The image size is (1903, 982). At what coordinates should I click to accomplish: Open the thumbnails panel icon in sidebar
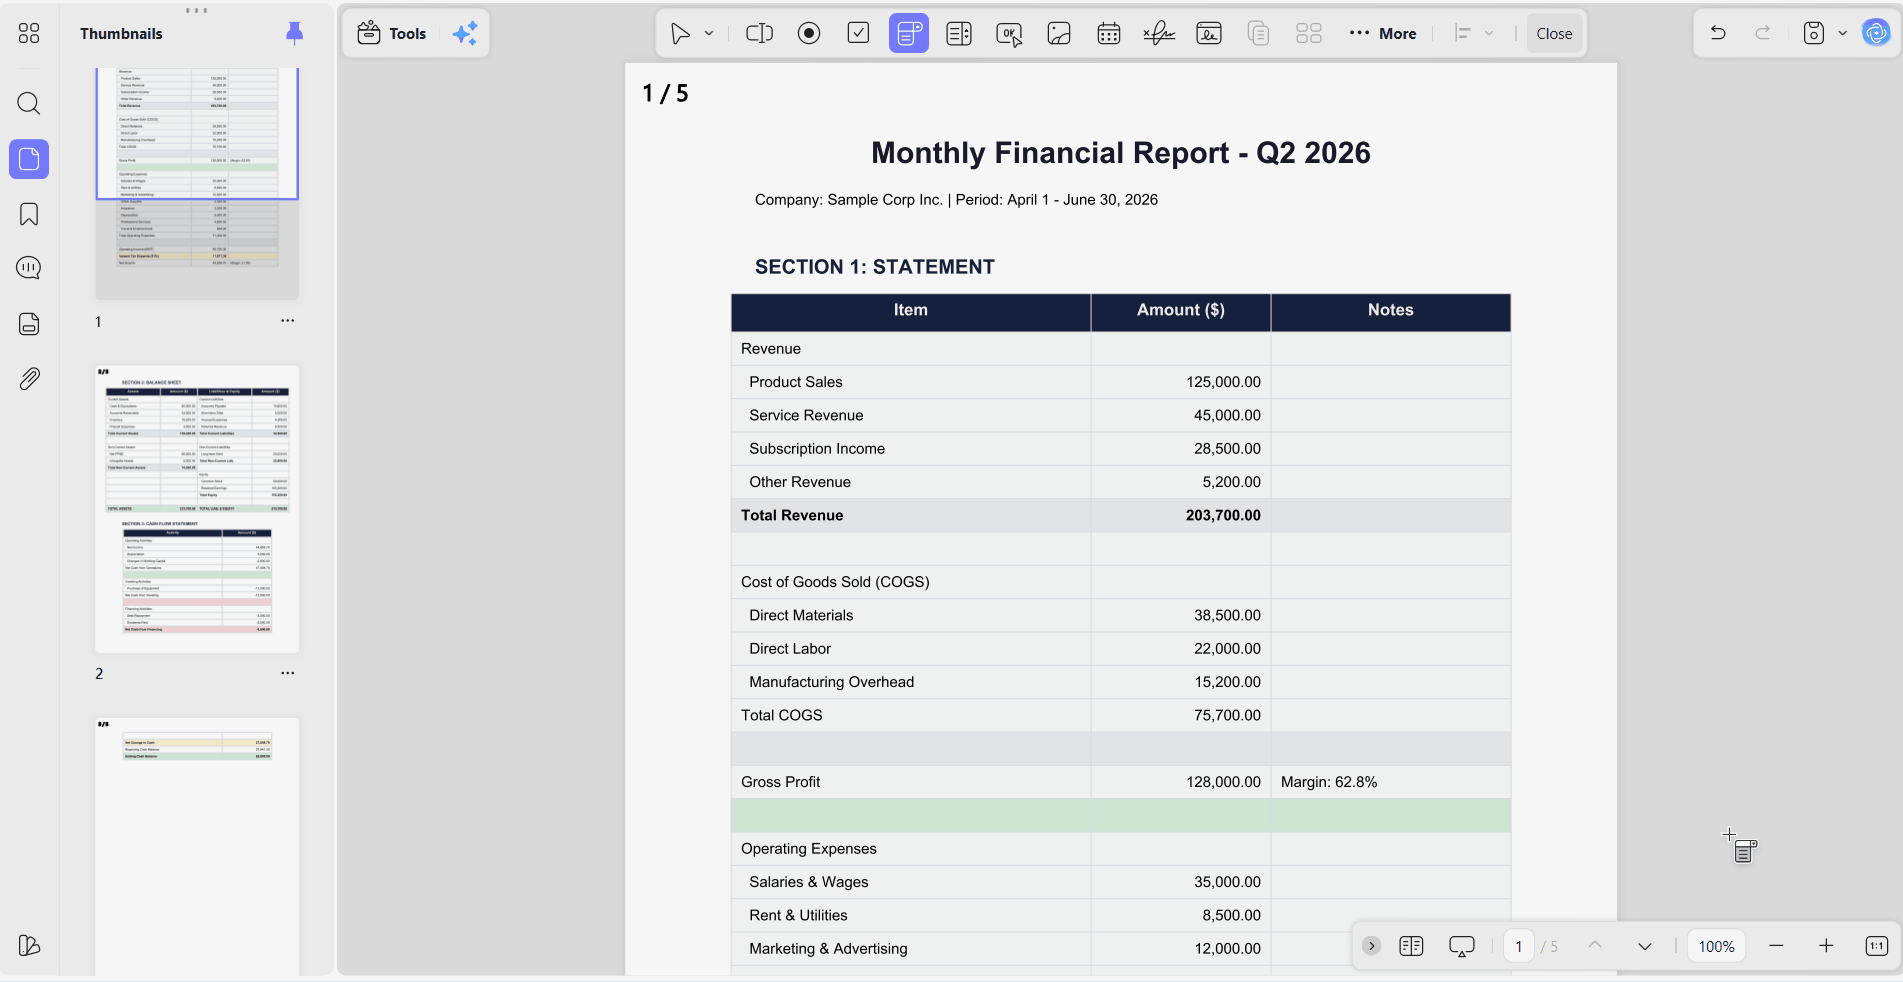point(29,159)
